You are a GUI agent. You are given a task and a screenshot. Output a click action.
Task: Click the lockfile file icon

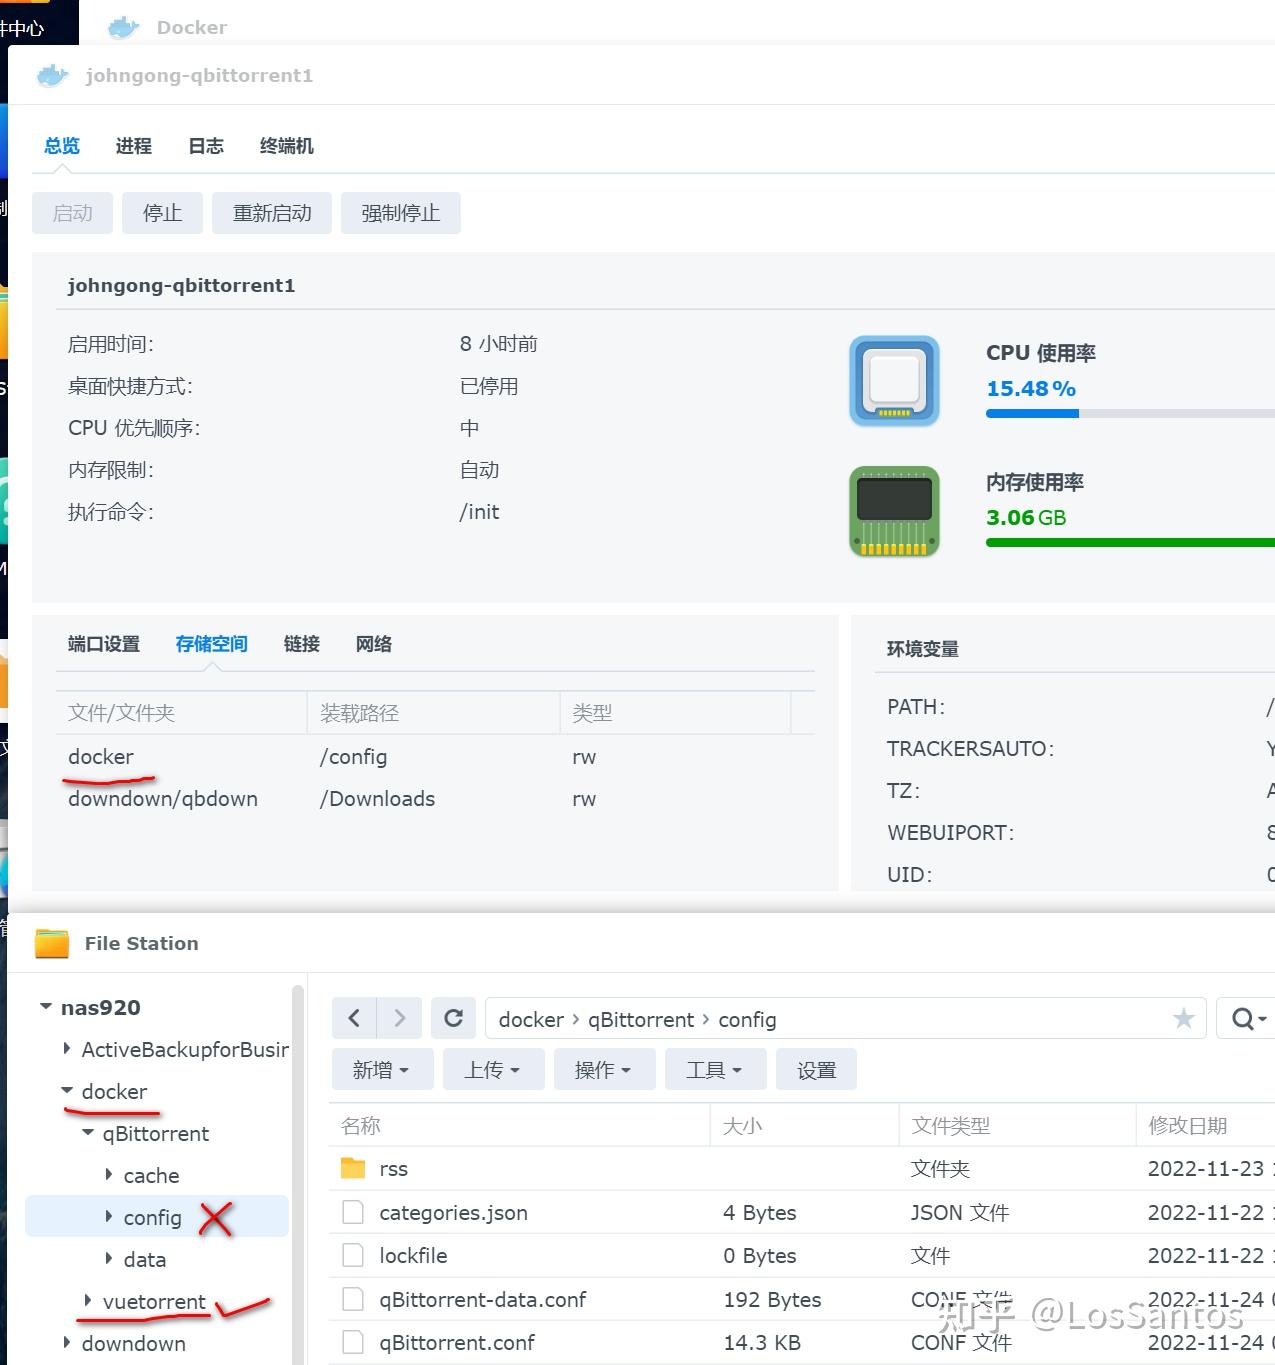coord(353,1255)
